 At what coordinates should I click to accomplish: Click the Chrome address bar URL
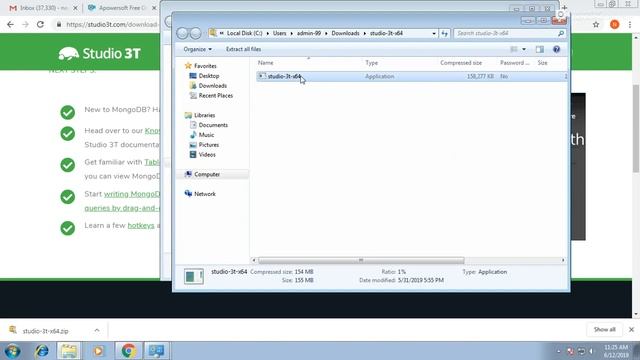point(111,24)
